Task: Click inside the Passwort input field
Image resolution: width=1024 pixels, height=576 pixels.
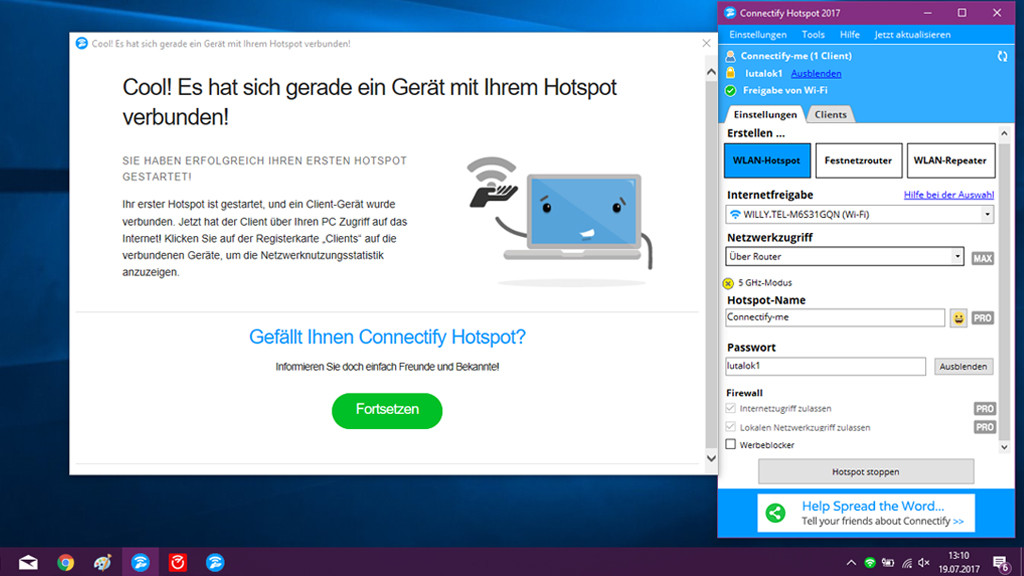Action: click(825, 366)
